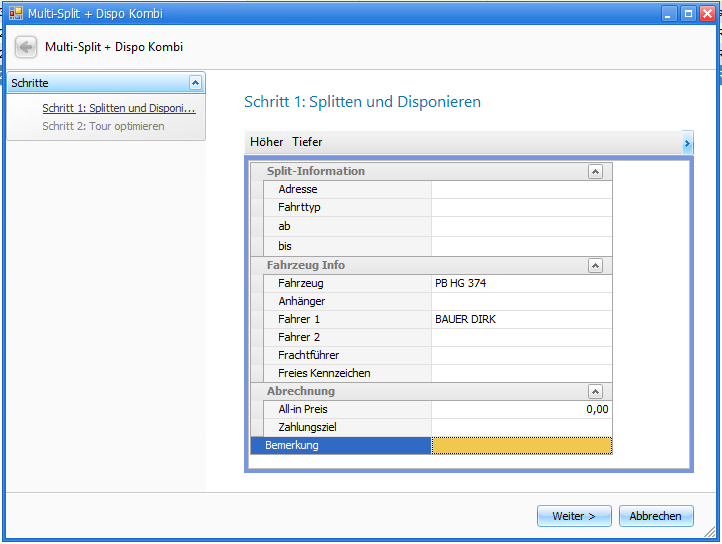This screenshot has height=544, width=722.
Task: Click the highlighted Bemerkung value field
Action: point(521,446)
